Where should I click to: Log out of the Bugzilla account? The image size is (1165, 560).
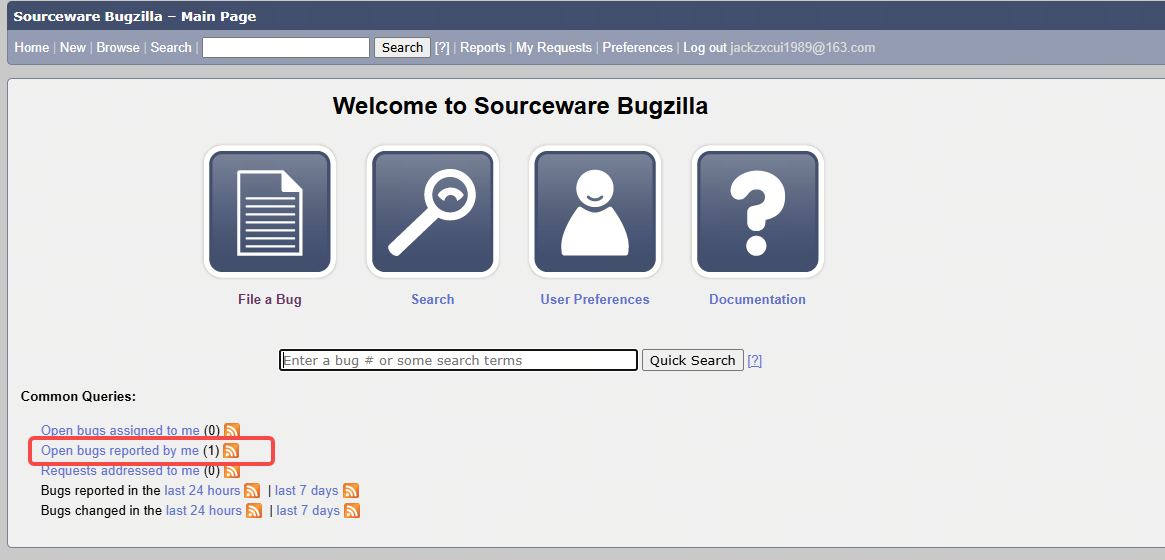click(x=705, y=48)
